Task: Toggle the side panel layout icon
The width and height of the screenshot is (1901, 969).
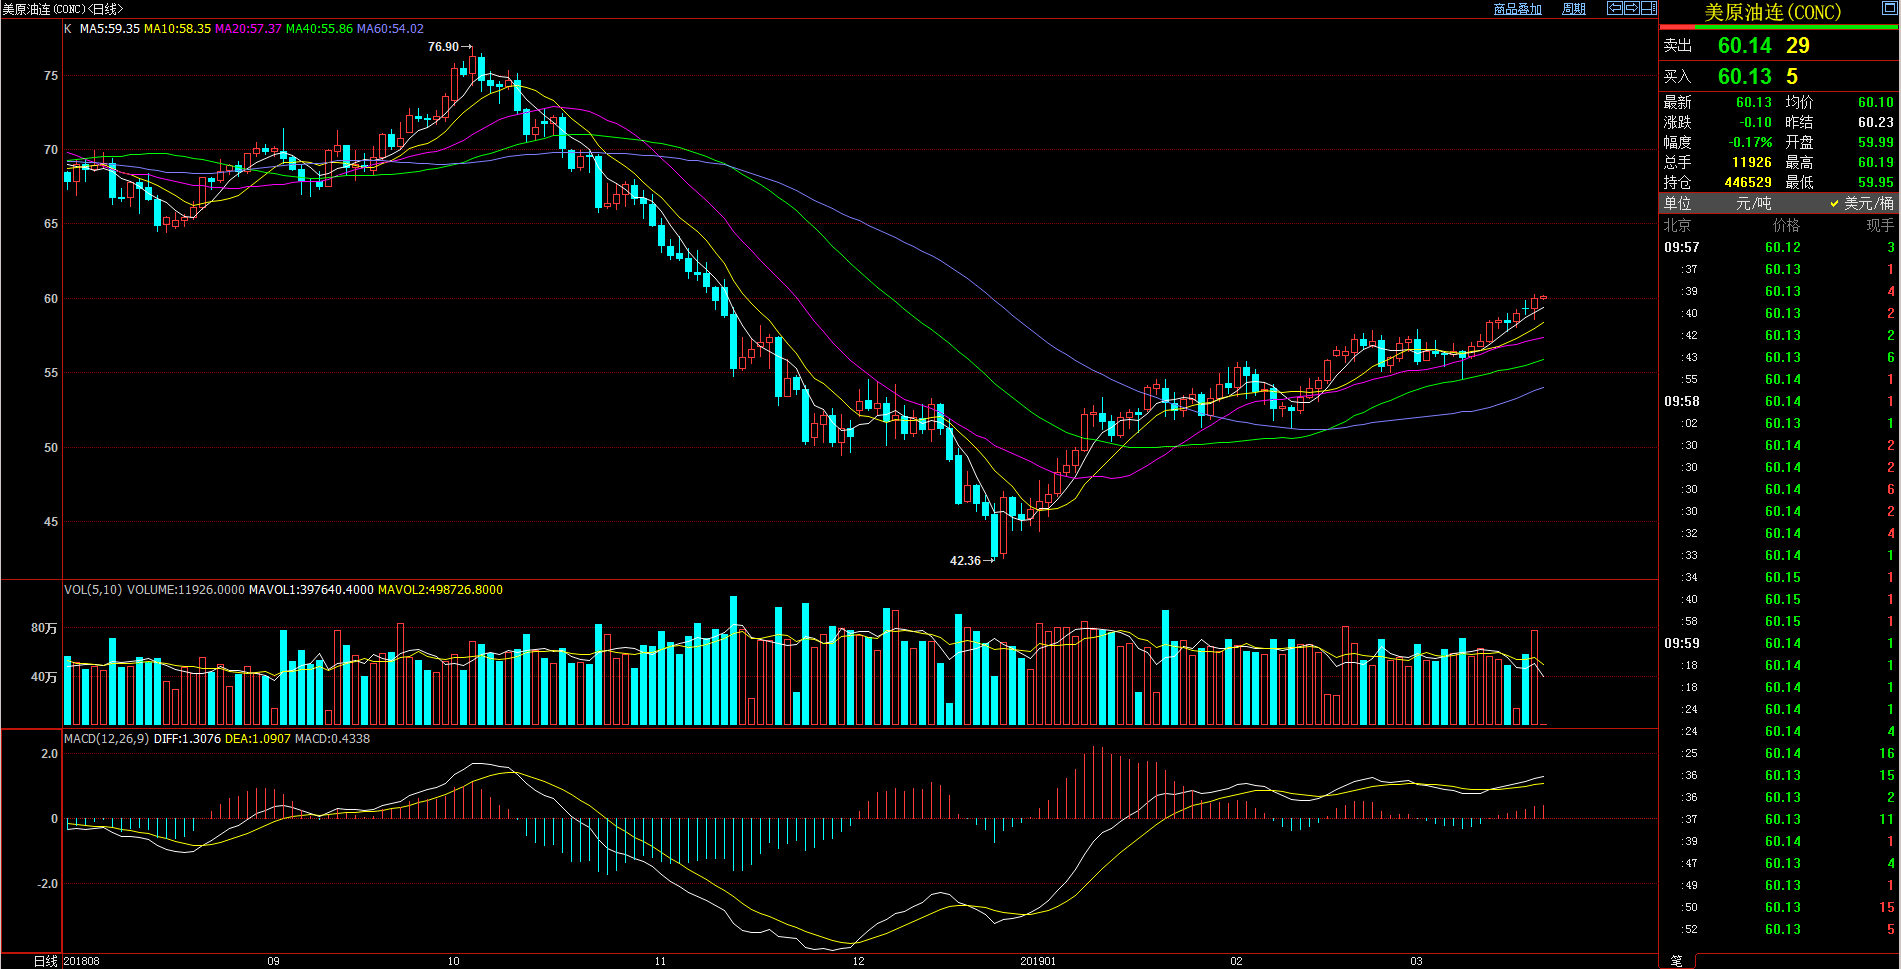Action: click(x=1649, y=8)
